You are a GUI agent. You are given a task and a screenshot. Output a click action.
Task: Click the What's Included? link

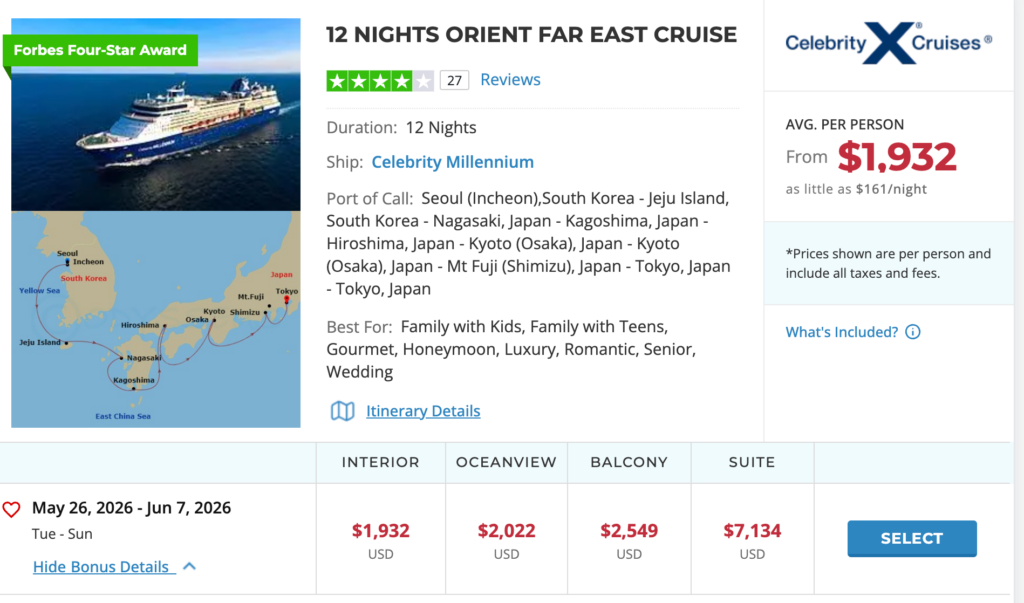pyautogui.click(x=842, y=332)
